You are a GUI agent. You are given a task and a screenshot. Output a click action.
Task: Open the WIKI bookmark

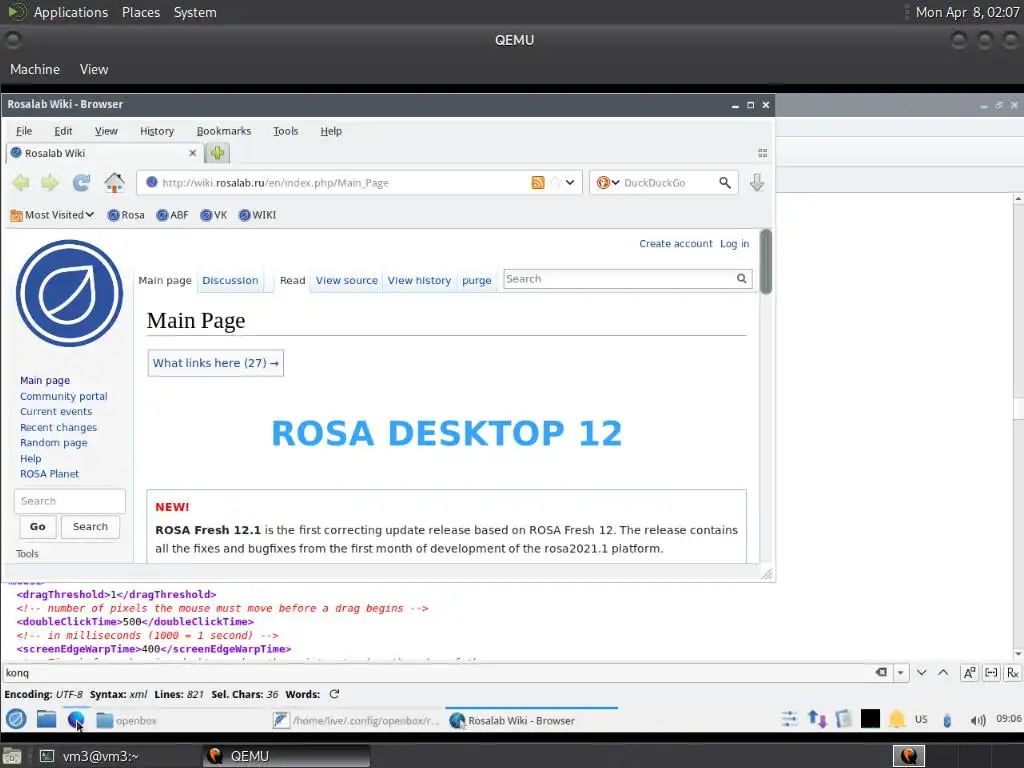pyautogui.click(x=257, y=215)
